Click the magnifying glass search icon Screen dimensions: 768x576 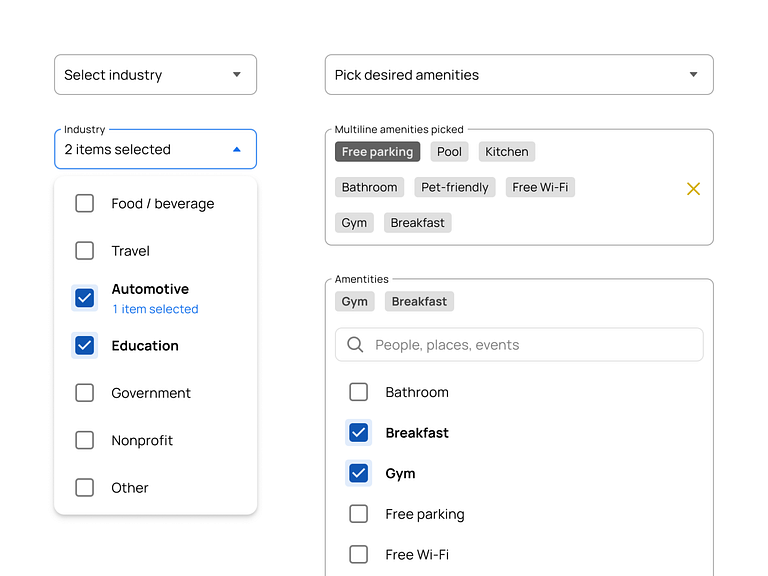click(x=355, y=345)
